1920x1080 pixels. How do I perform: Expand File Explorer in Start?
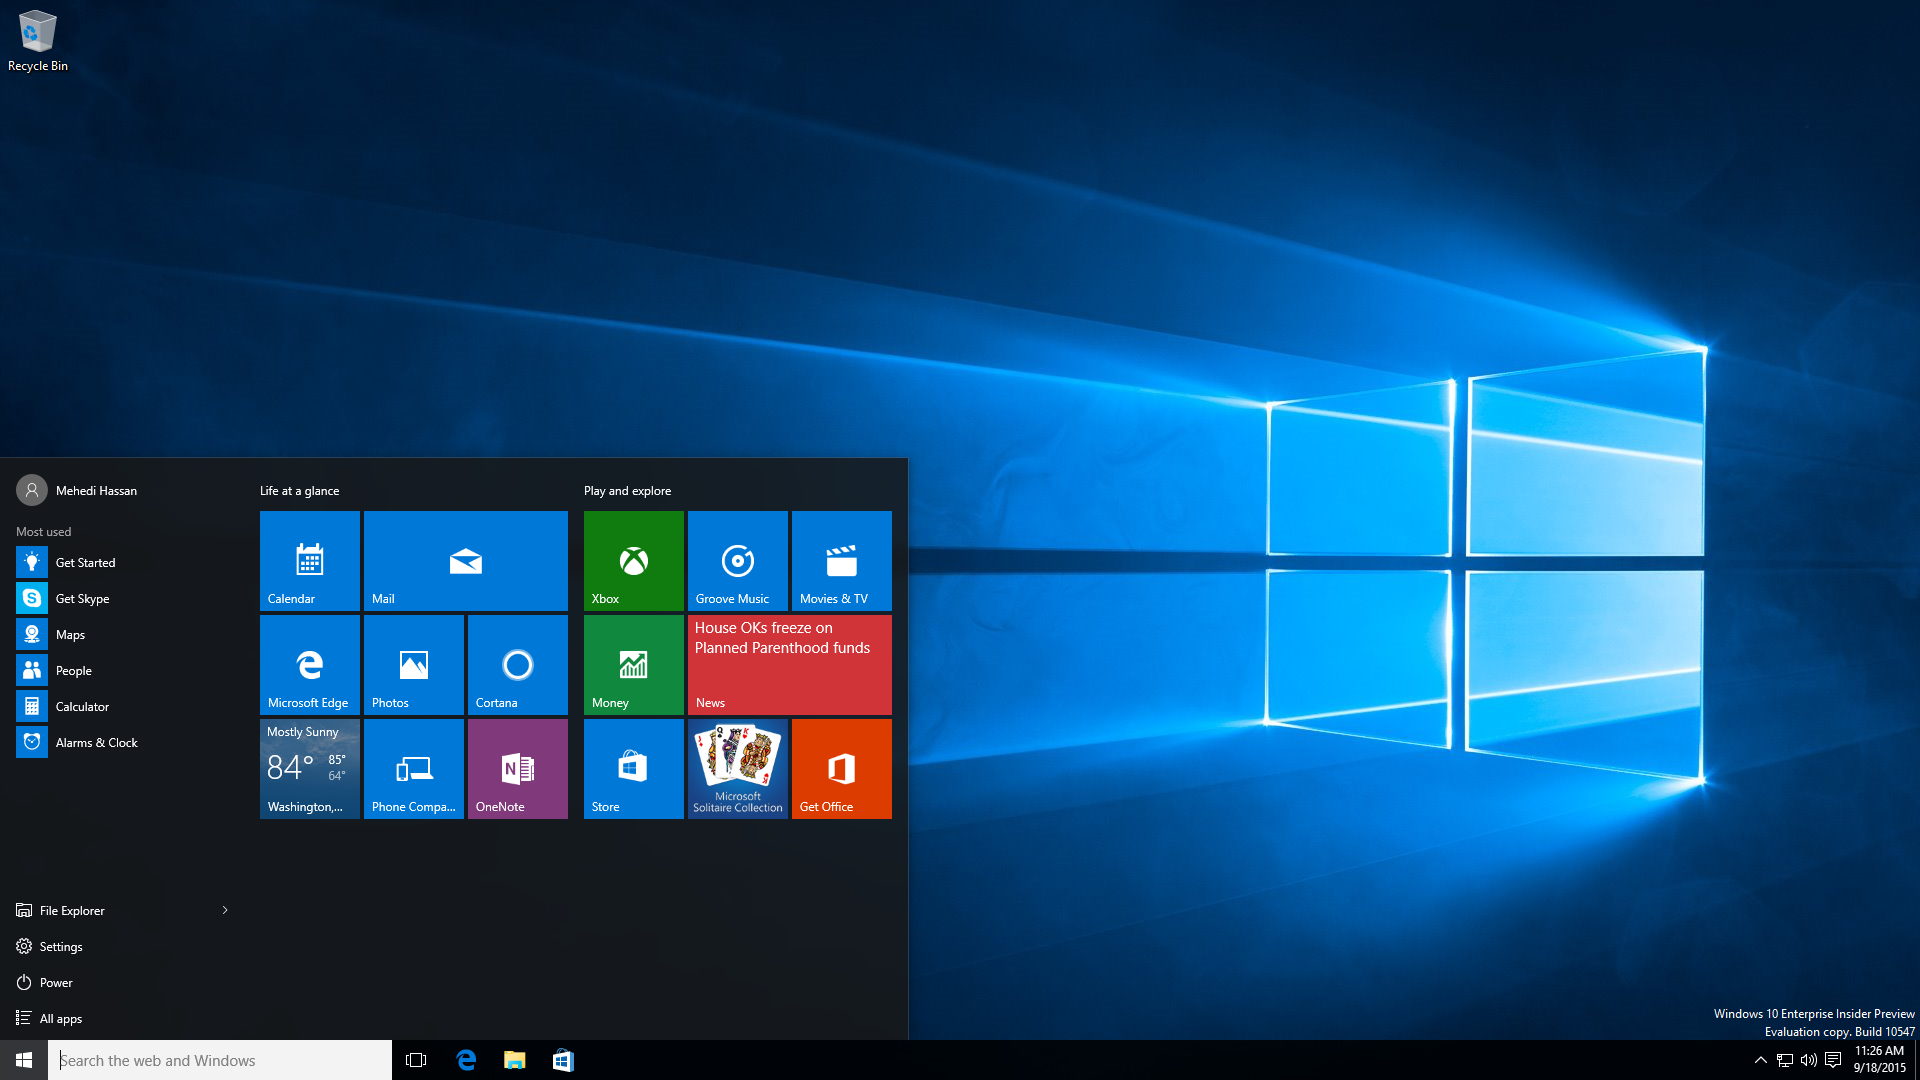click(x=224, y=910)
